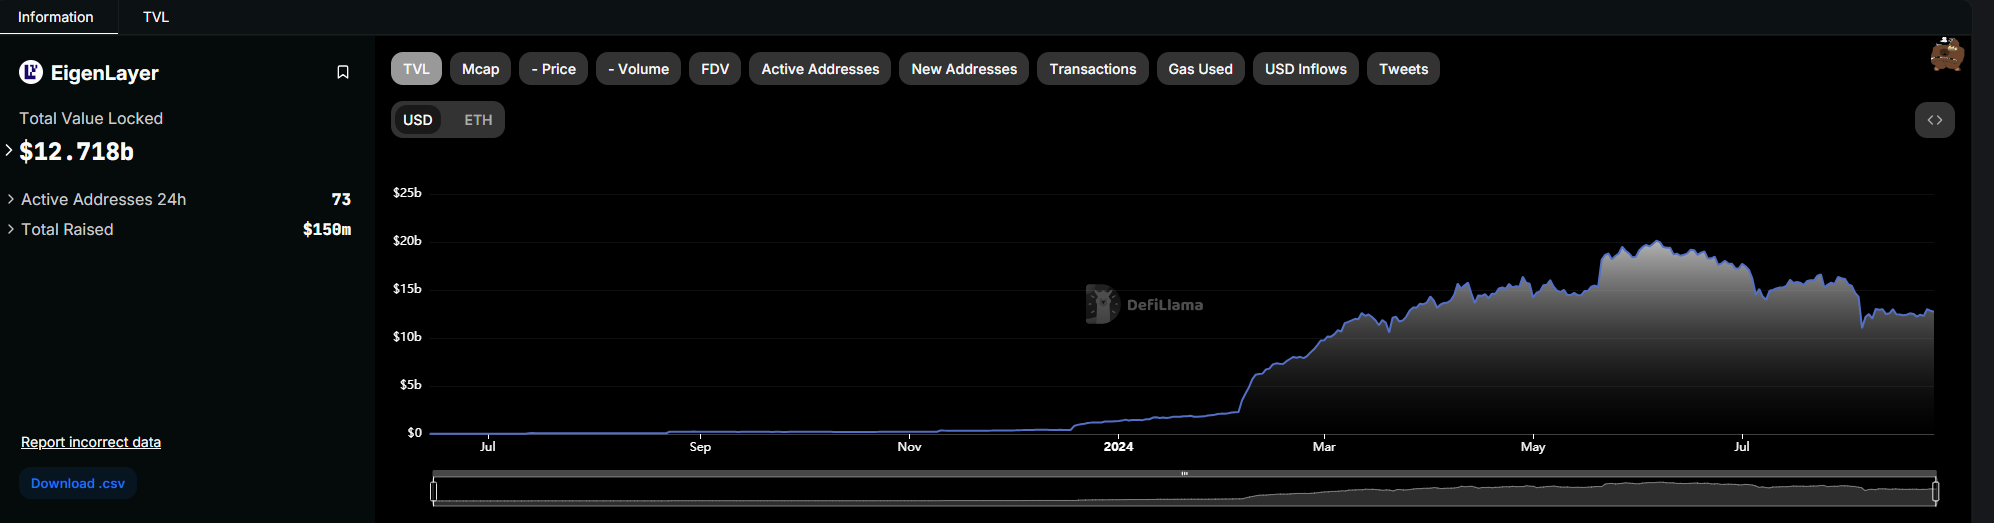The width and height of the screenshot is (1994, 523).
Task: Open the Report incorrect data link
Action: 91,442
